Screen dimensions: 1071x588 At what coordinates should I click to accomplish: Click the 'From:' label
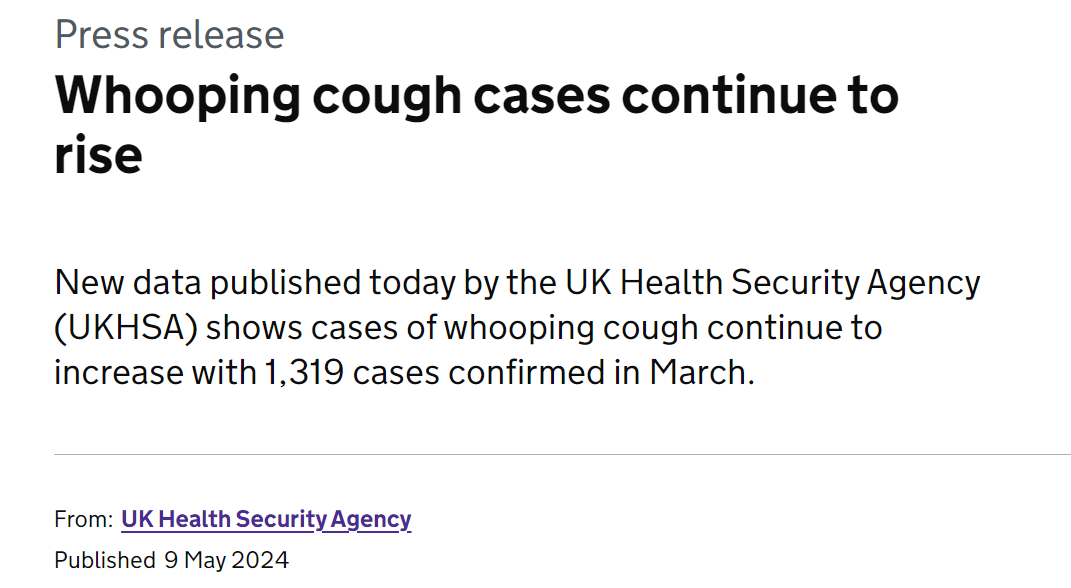[83, 520]
